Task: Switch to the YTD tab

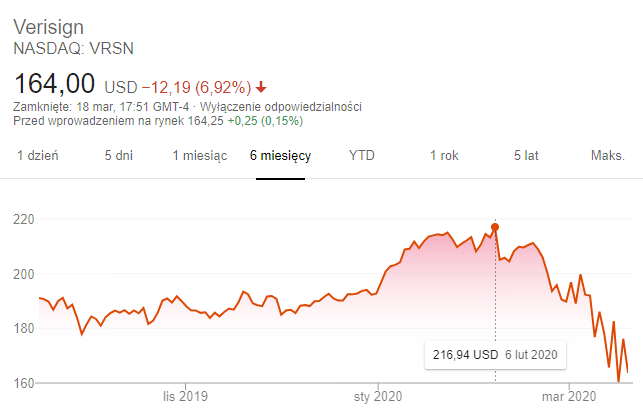Action: click(x=361, y=156)
